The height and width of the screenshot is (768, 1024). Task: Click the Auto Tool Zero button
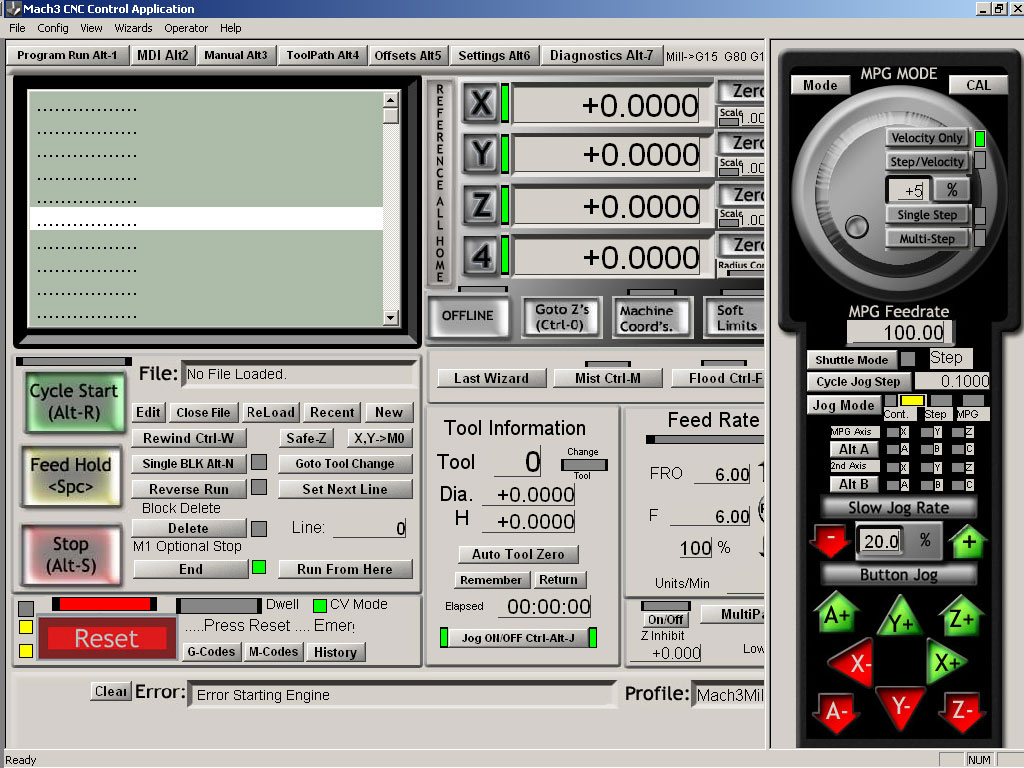(518, 554)
